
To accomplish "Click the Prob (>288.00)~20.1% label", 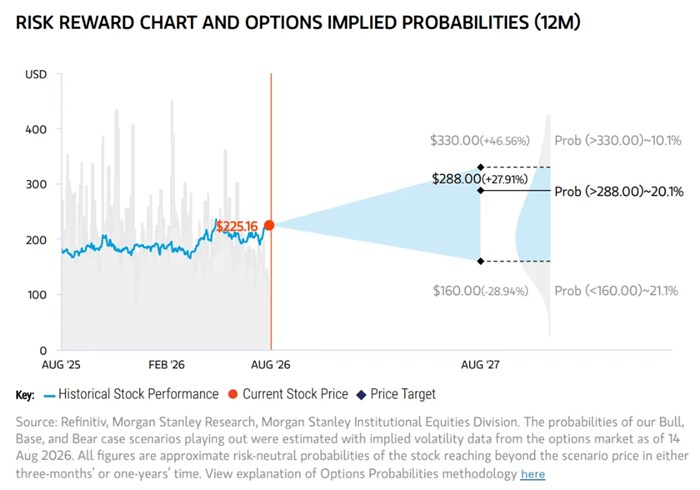I will coord(619,192).
